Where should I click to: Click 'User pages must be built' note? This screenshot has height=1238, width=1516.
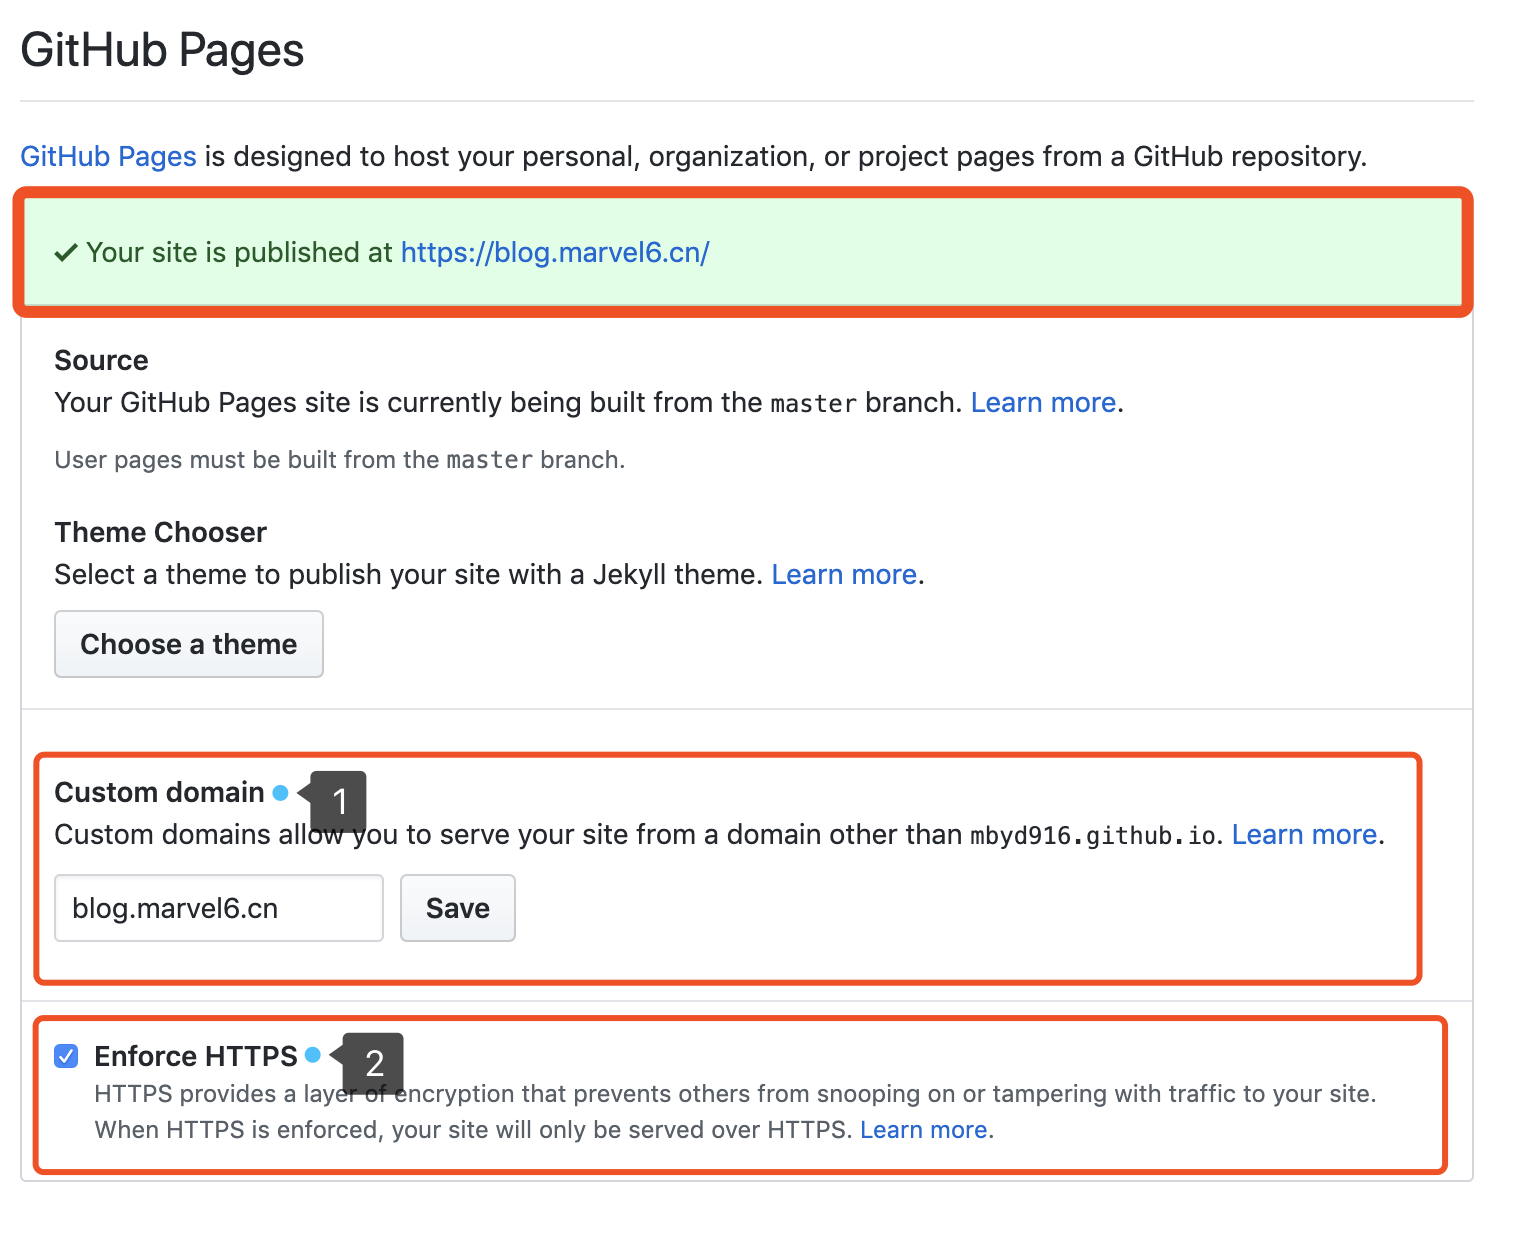click(x=340, y=460)
